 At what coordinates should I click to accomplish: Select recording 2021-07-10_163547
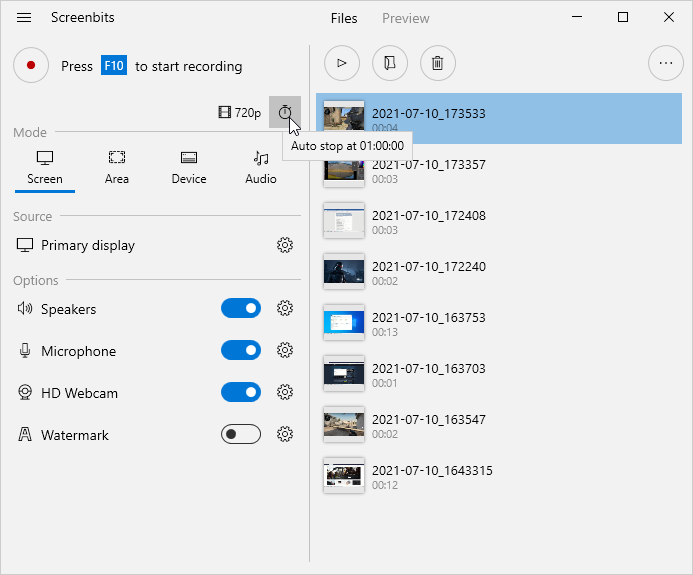pyautogui.click(x=499, y=425)
